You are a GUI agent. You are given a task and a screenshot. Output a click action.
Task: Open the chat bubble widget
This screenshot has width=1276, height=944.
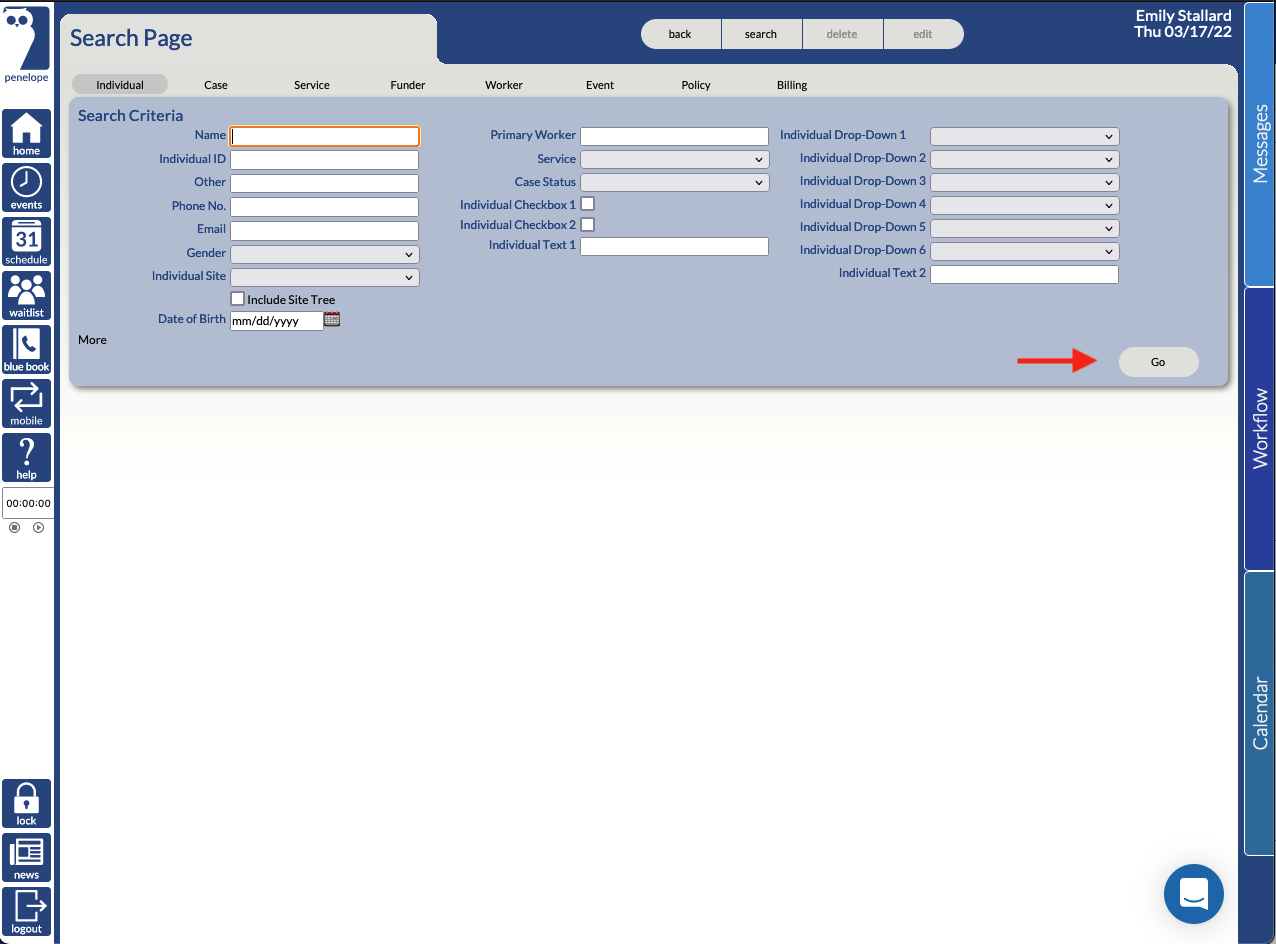(x=1194, y=894)
